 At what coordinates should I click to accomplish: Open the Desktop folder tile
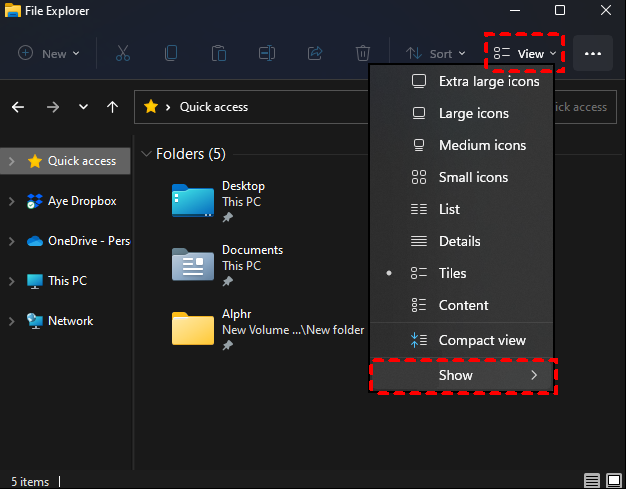[x=218, y=201]
